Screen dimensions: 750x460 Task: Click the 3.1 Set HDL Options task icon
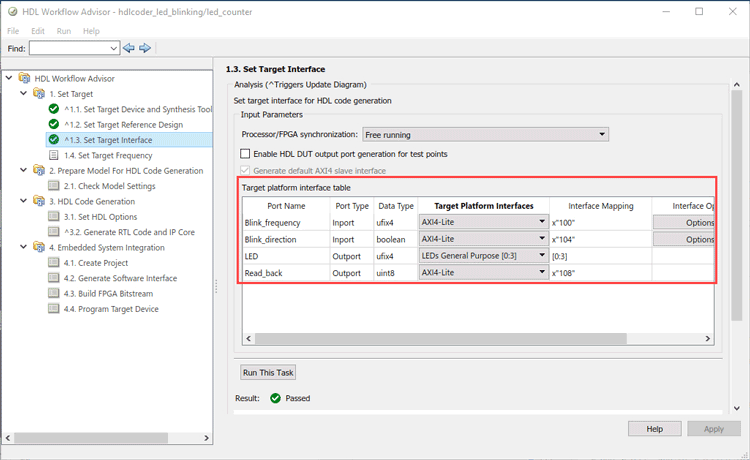pos(54,217)
